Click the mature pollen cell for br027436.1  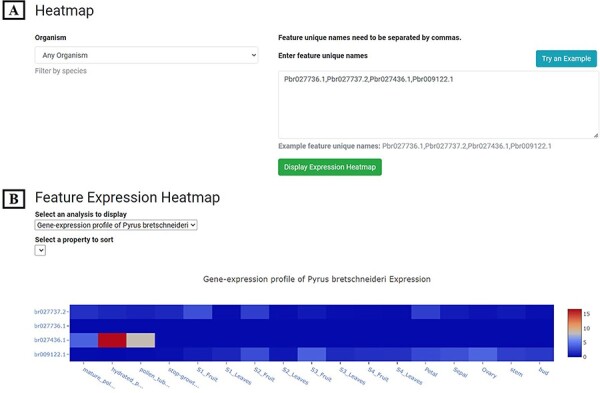(84, 340)
